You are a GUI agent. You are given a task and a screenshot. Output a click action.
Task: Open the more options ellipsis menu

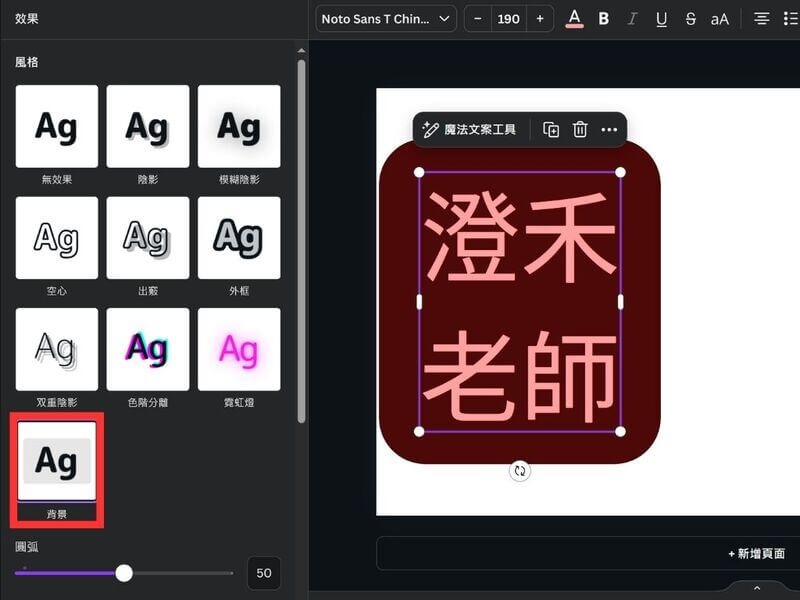[609, 129]
